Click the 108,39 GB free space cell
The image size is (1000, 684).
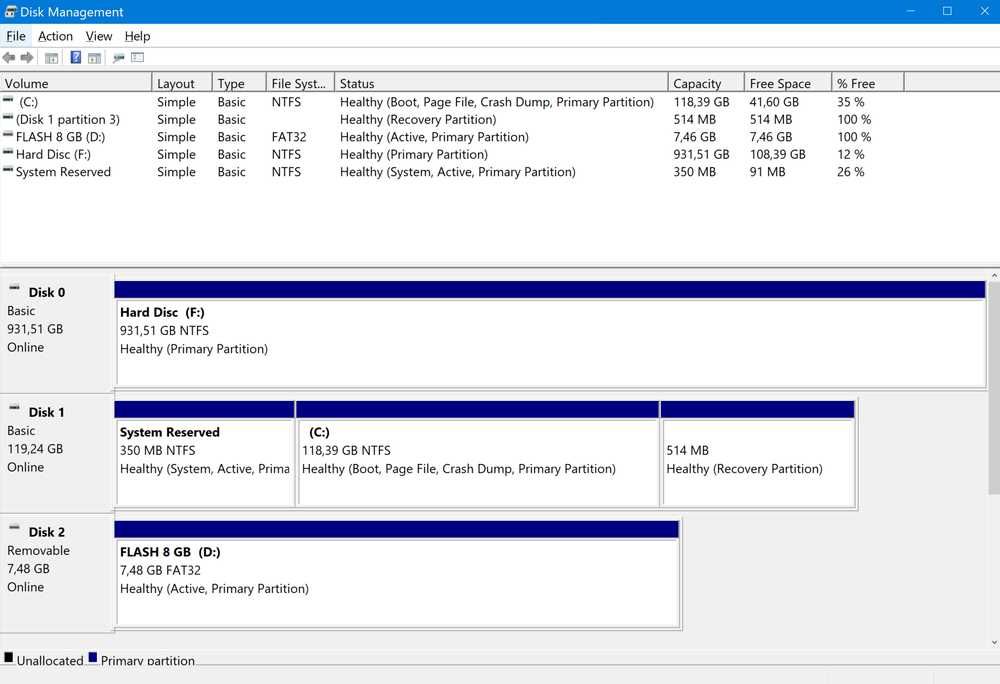click(x=777, y=154)
